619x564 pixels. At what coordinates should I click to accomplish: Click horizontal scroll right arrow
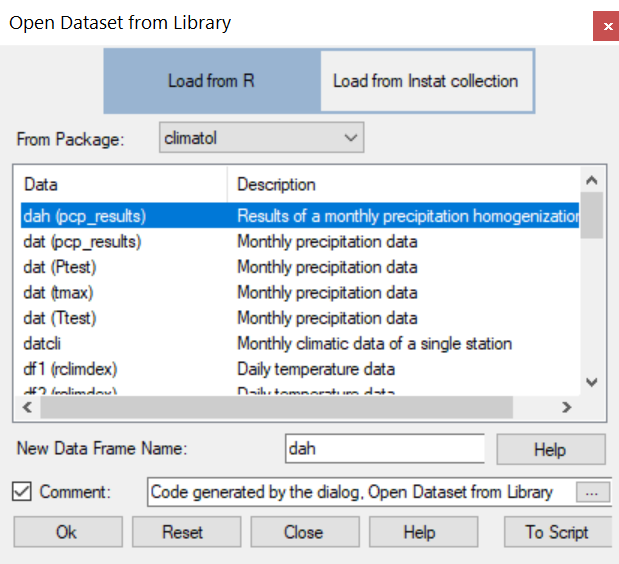point(567,407)
